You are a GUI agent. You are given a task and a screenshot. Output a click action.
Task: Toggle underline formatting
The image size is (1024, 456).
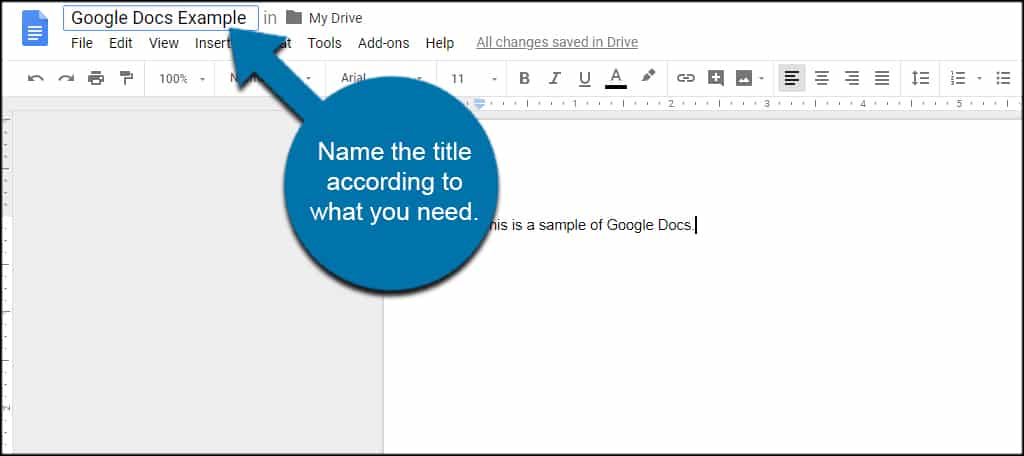click(x=584, y=79)
